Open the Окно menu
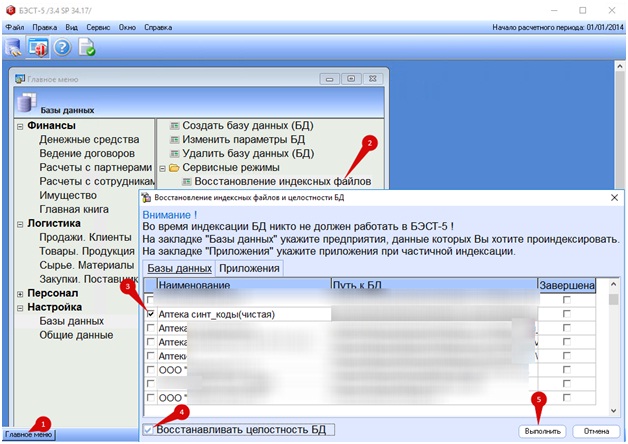The width and height of the screenshot is (628, 444). 127,27
